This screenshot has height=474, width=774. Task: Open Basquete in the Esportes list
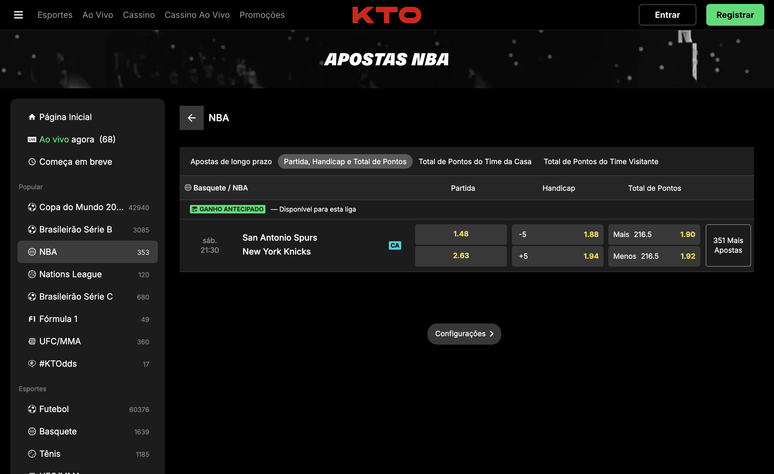coord(87,432)
